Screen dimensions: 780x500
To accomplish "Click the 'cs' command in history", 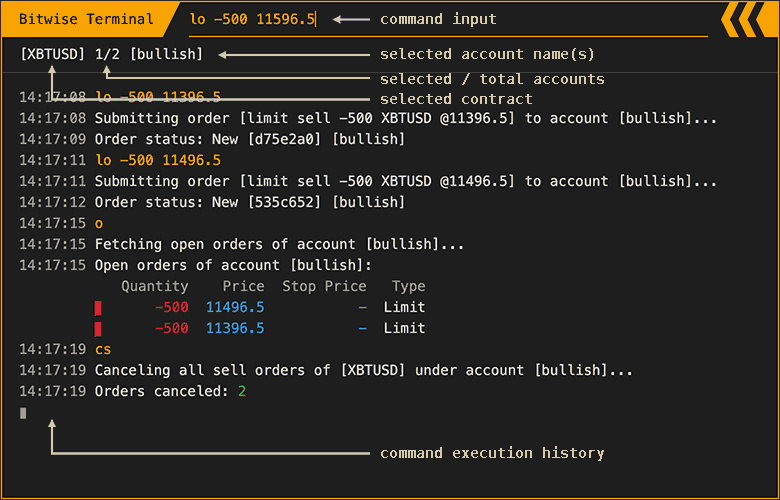I will point(103,349).
